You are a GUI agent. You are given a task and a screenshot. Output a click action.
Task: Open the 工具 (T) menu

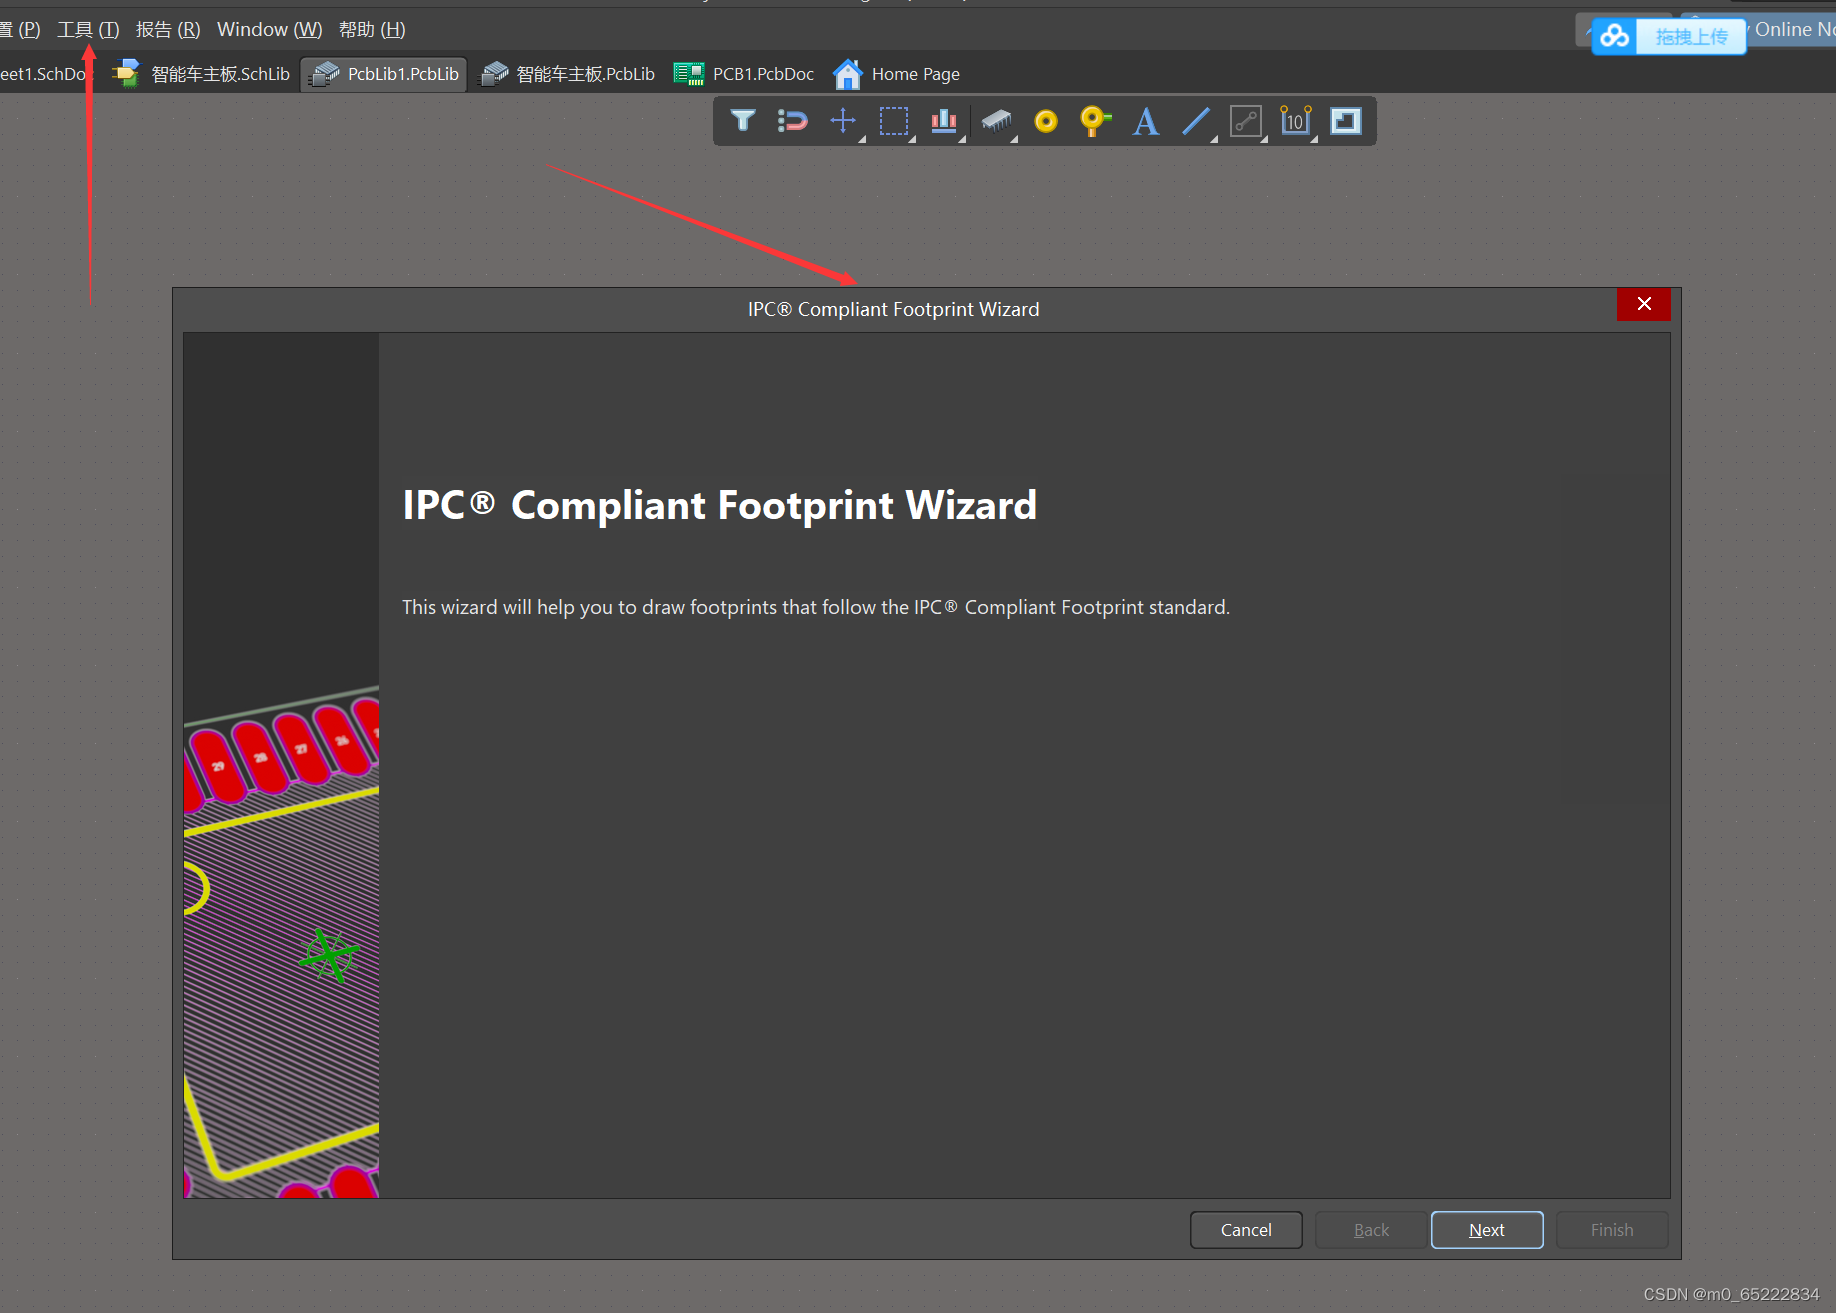[x=88, y=29]
